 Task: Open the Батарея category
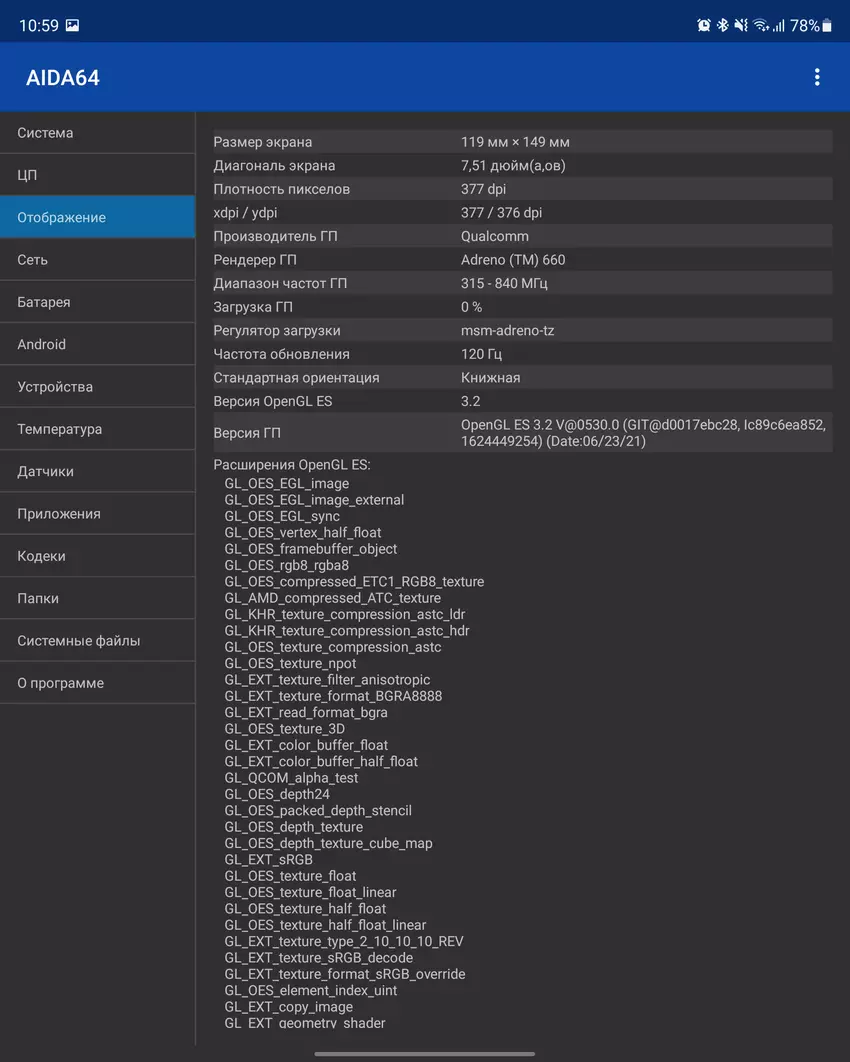click(97, 302)
